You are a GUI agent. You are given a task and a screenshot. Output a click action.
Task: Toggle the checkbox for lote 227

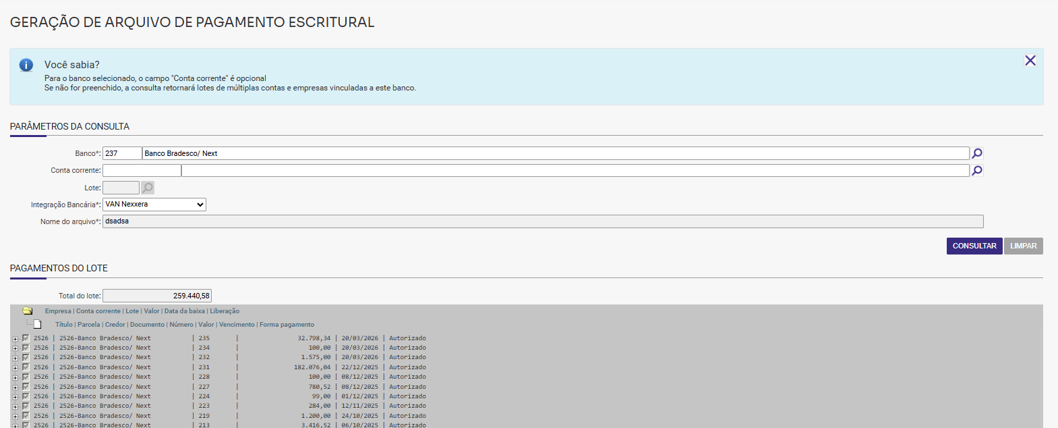click(26, 387)
